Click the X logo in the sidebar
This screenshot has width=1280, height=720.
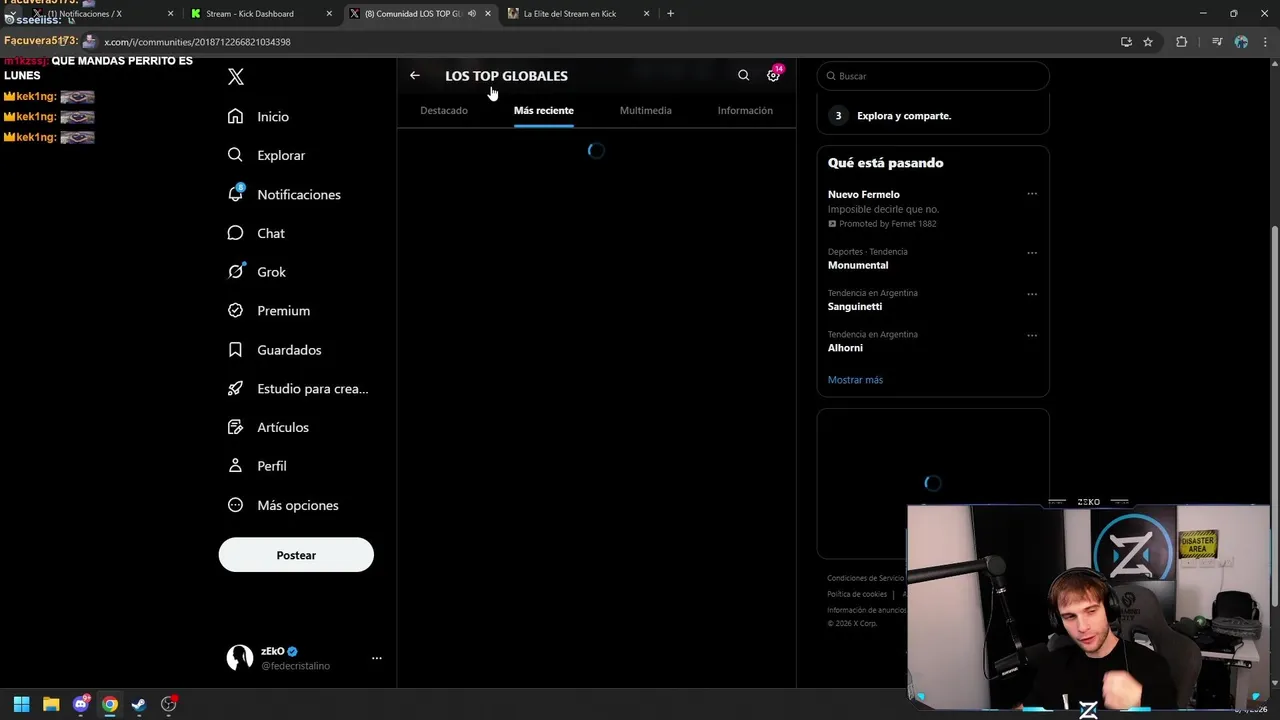tap(236, 77)
